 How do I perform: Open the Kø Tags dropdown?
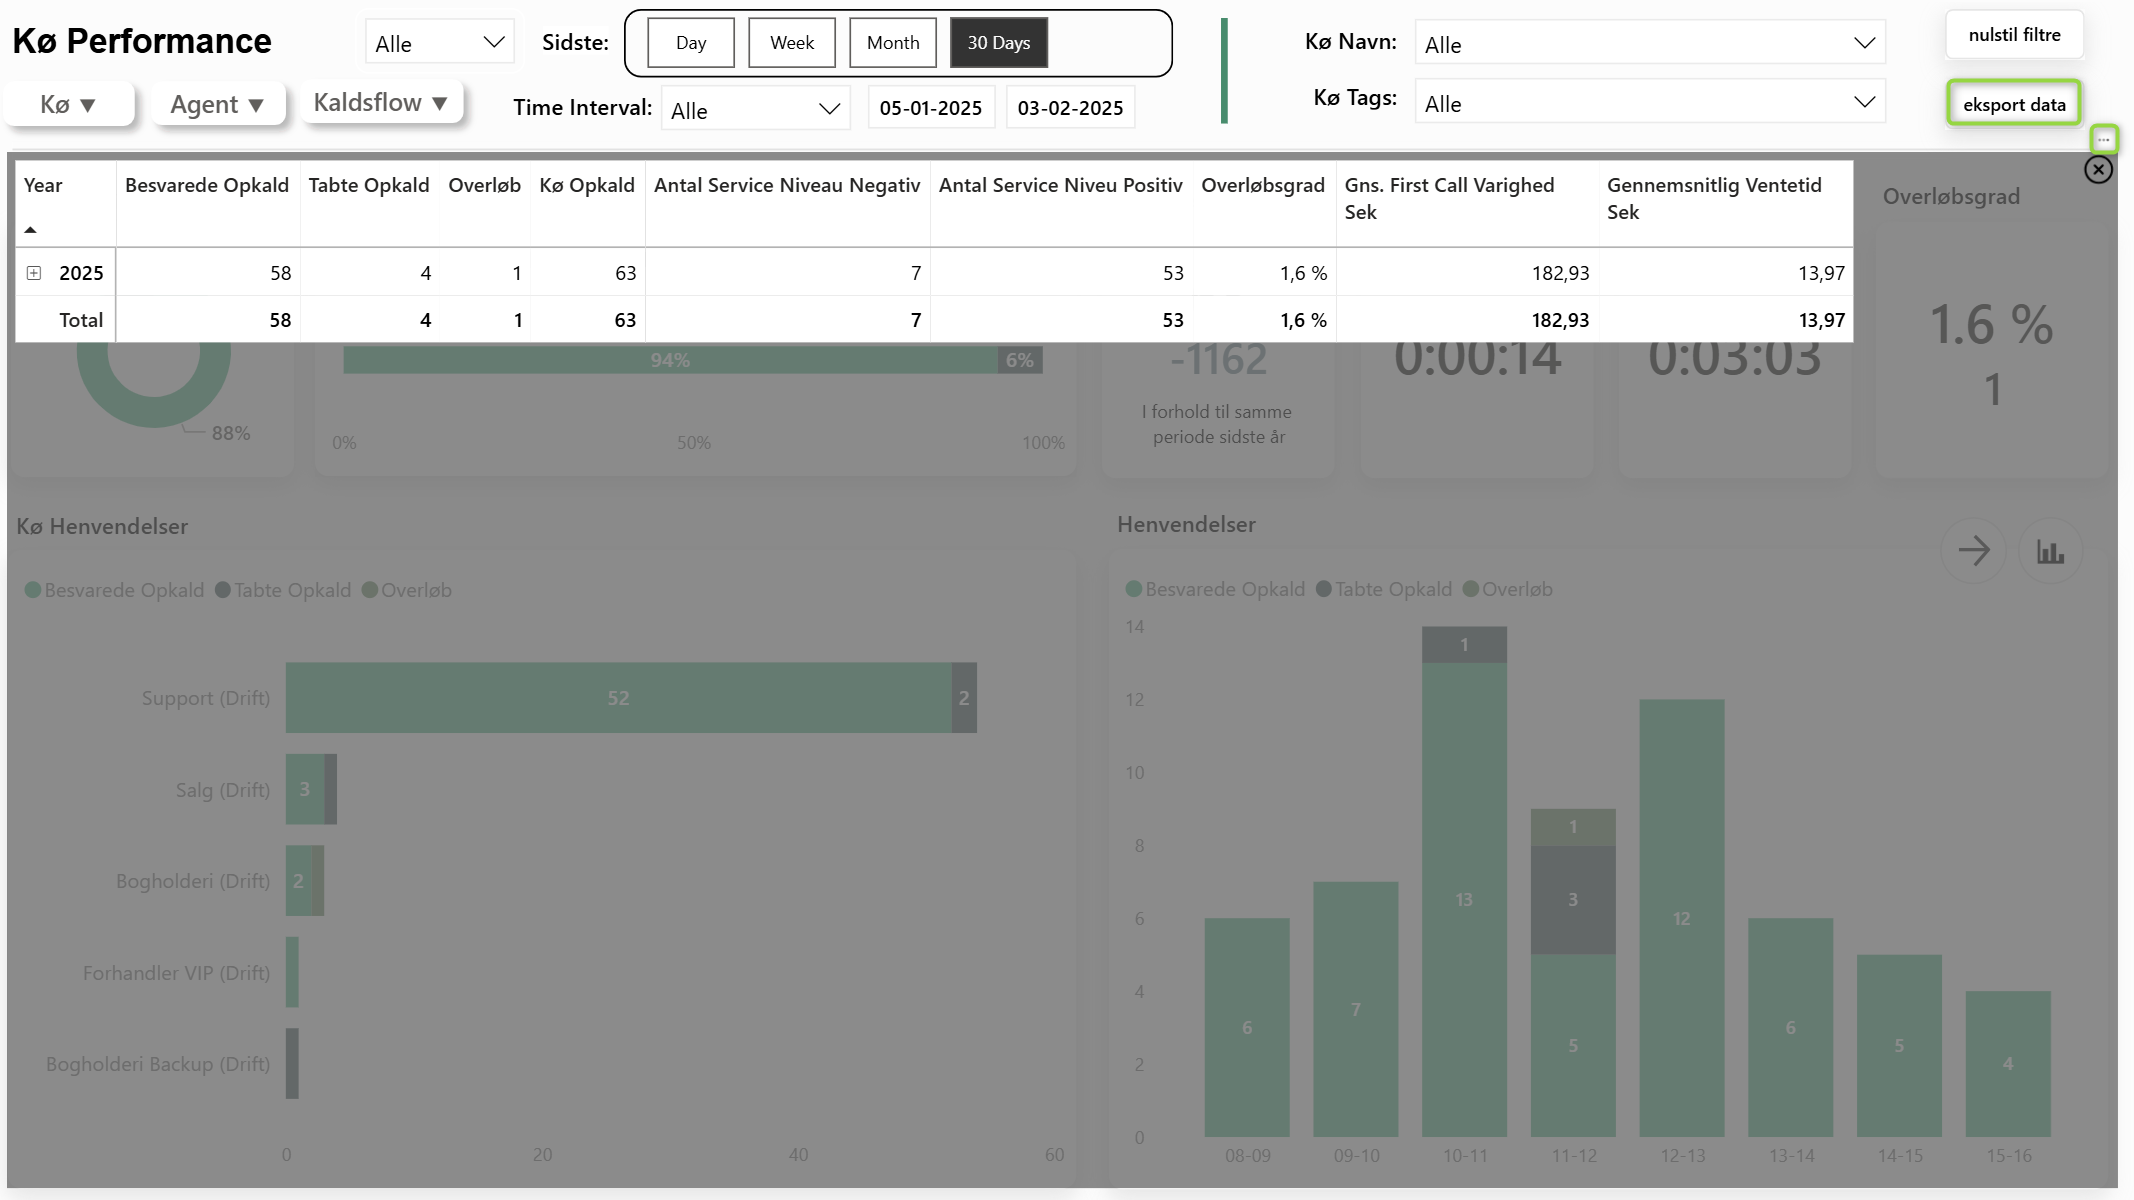coord(1649,103)
